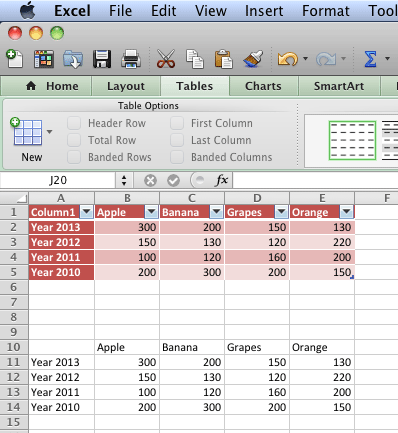Select the 'Year 2011' cell in row 4

[61, 257]
